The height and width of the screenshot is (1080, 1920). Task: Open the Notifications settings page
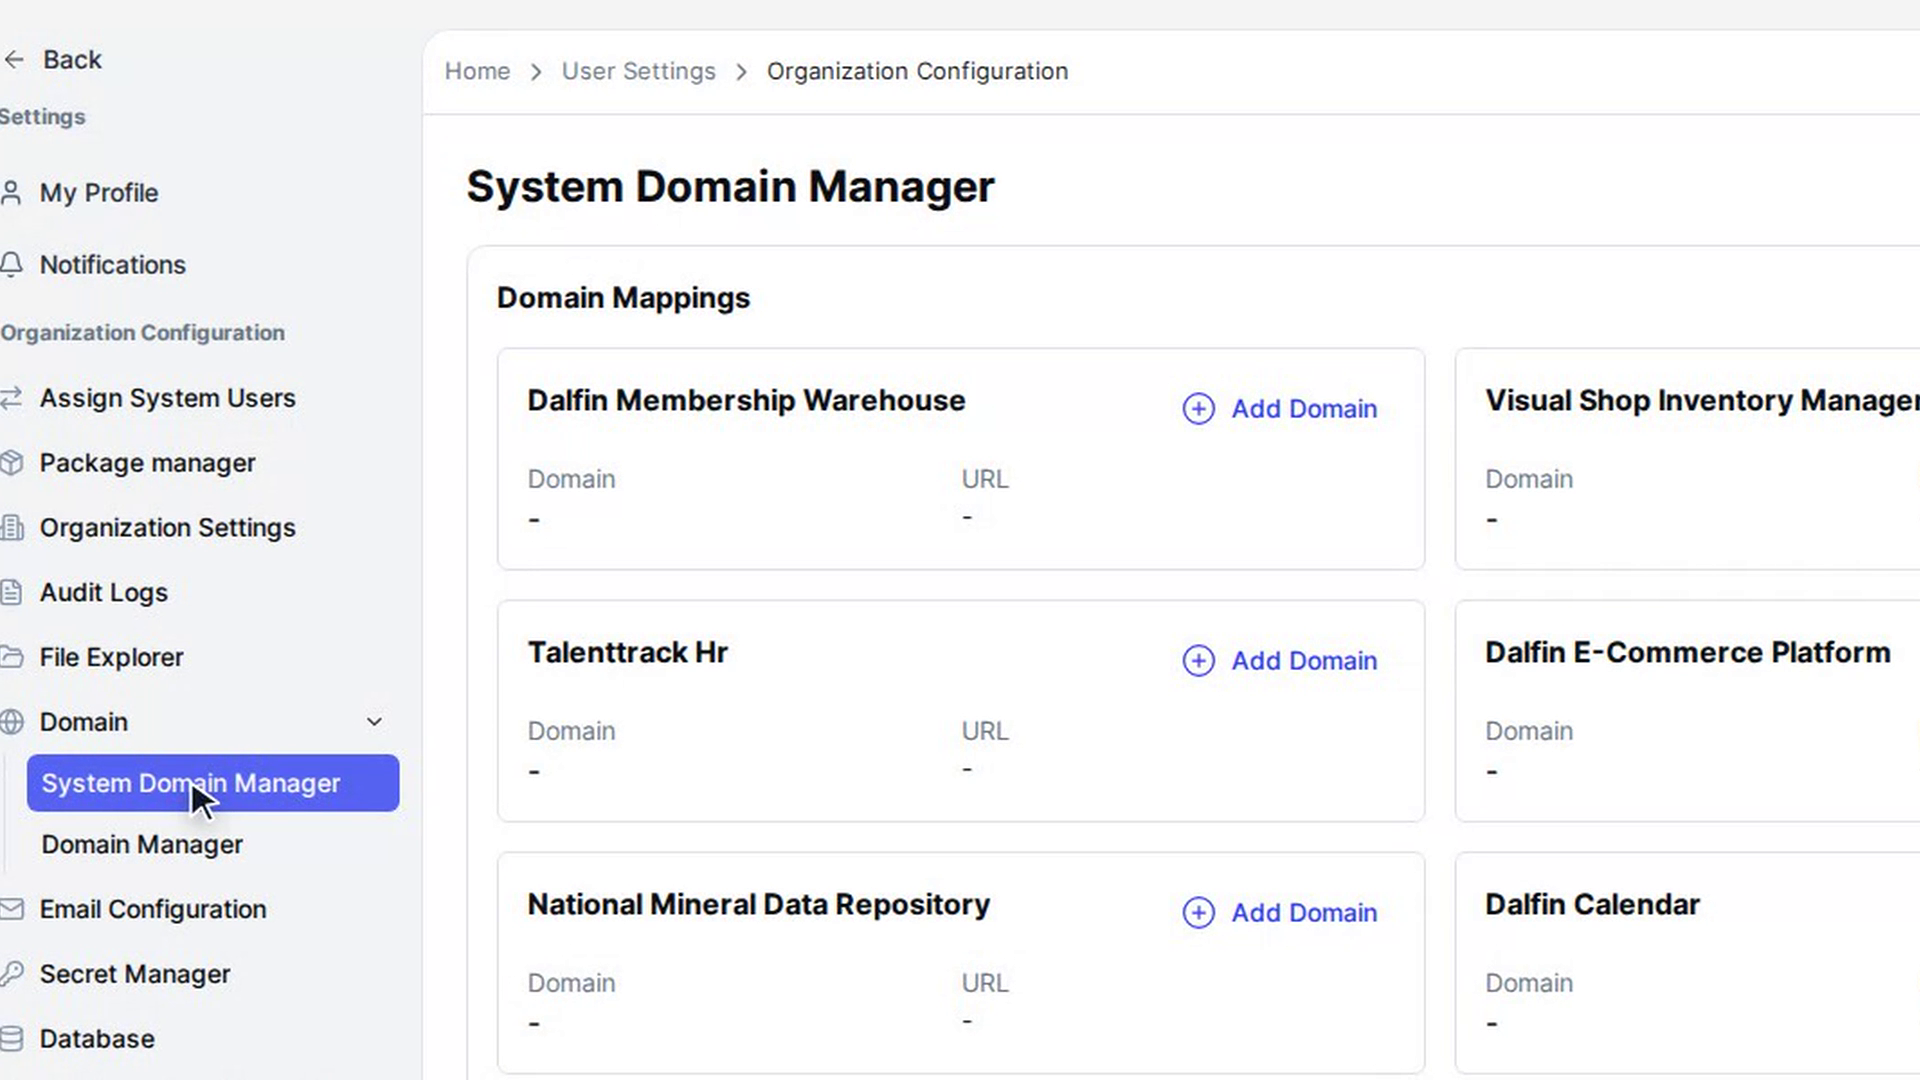pyautogui.click(x=113, y=265)
